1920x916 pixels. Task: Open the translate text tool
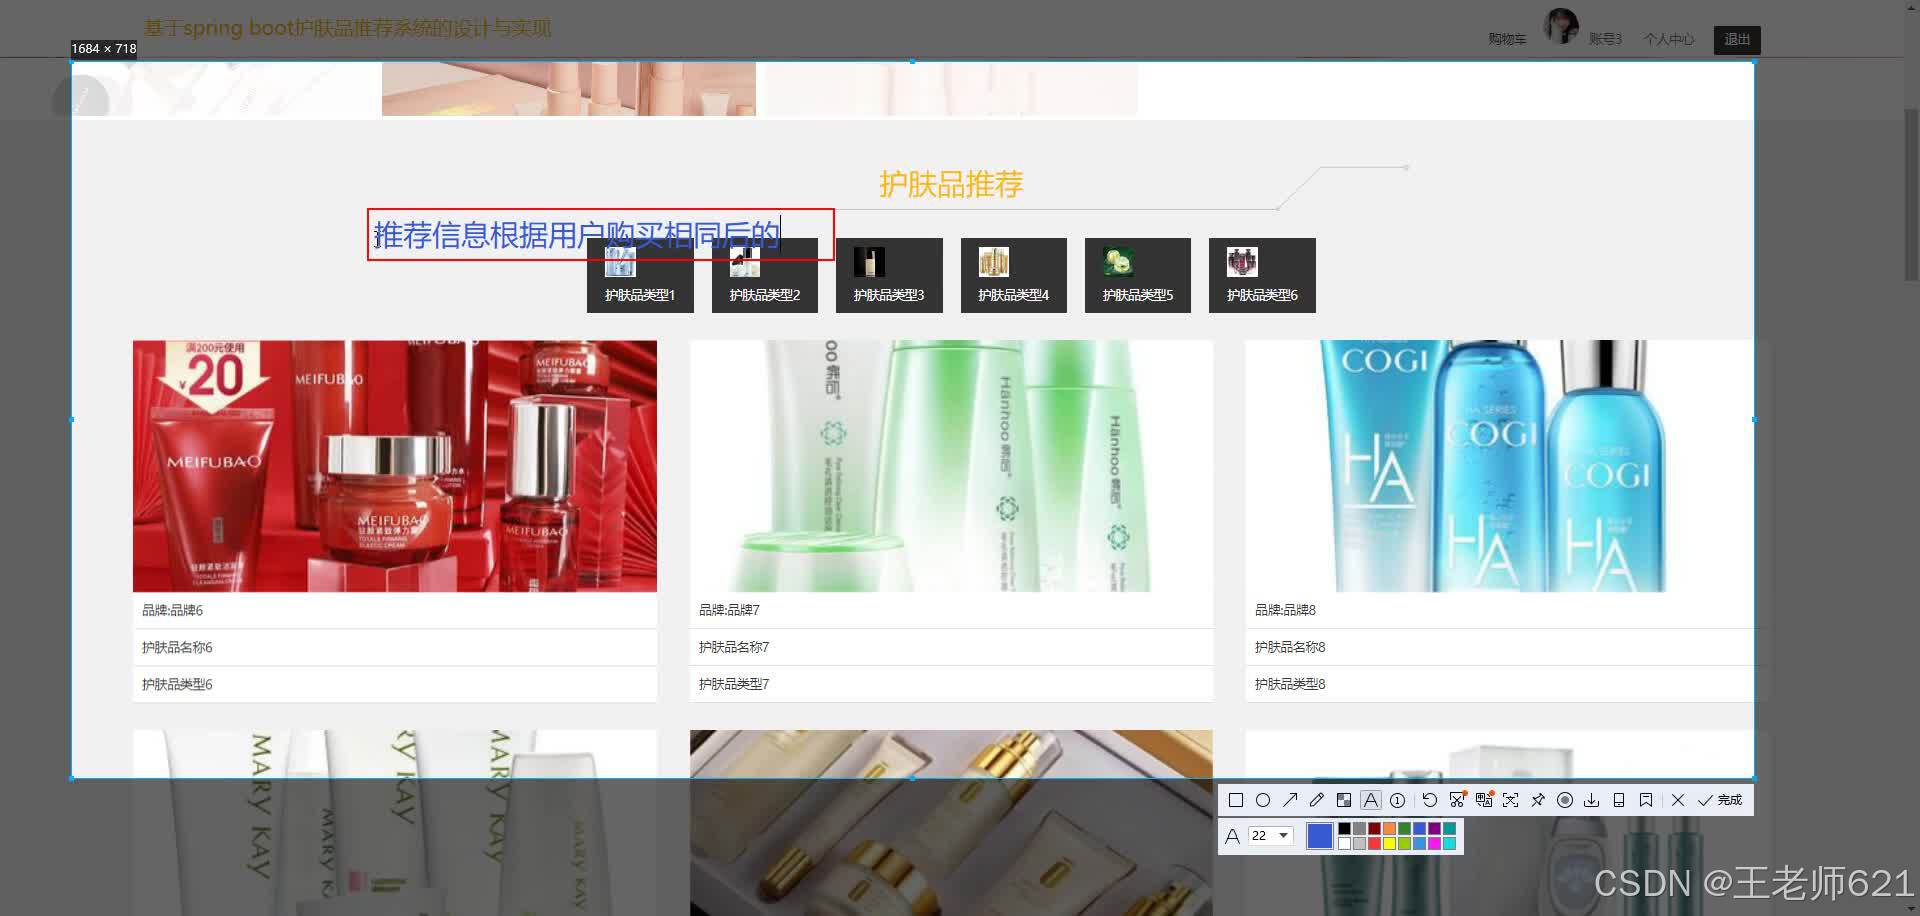click(x=1484, y=800)
